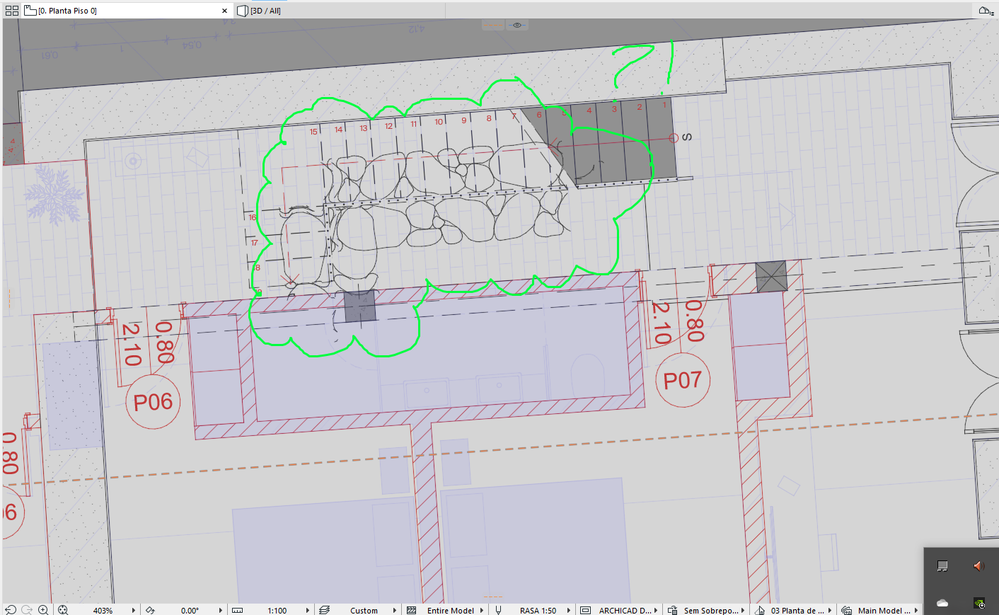This screenshot has width=999, height=615.
Task: Click the renovation filter icon
Action: pos(759,611)
